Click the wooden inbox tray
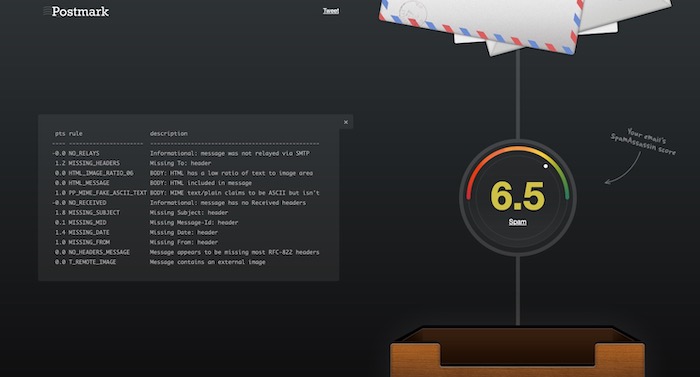This screenshot has width=700, height=377. (517, 352)
